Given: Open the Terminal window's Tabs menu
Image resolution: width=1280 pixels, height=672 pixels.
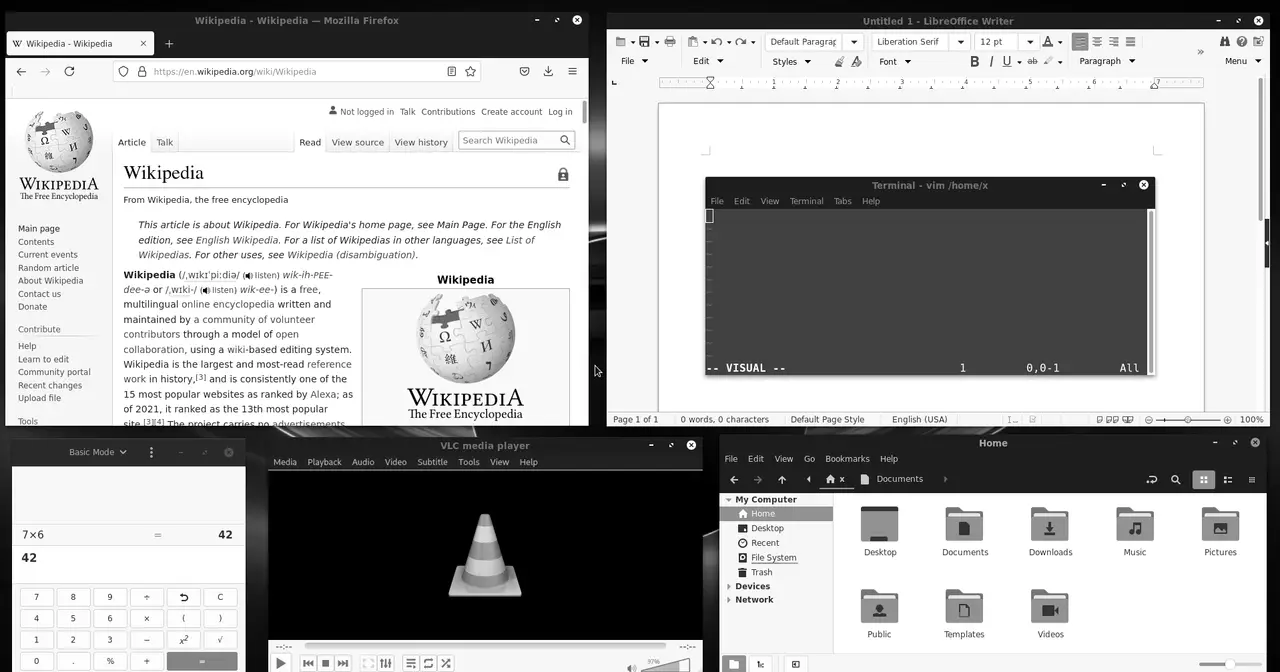Looking at the screenshot, I should point(843,201).
